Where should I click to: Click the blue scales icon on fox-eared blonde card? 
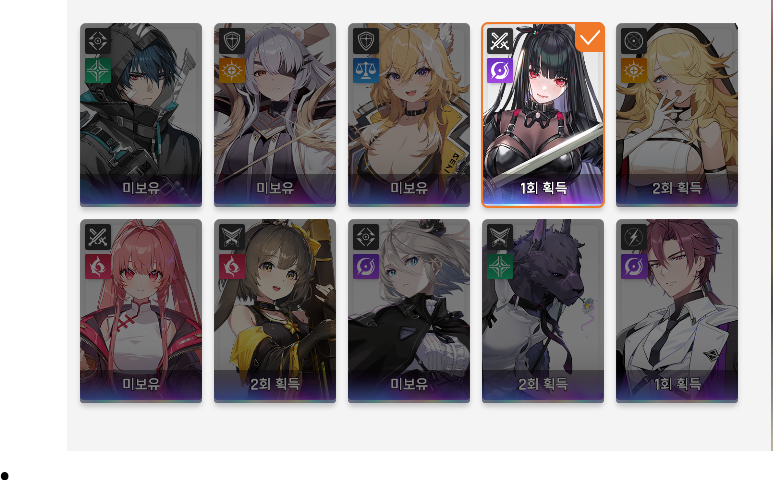[x=366, y=70]
